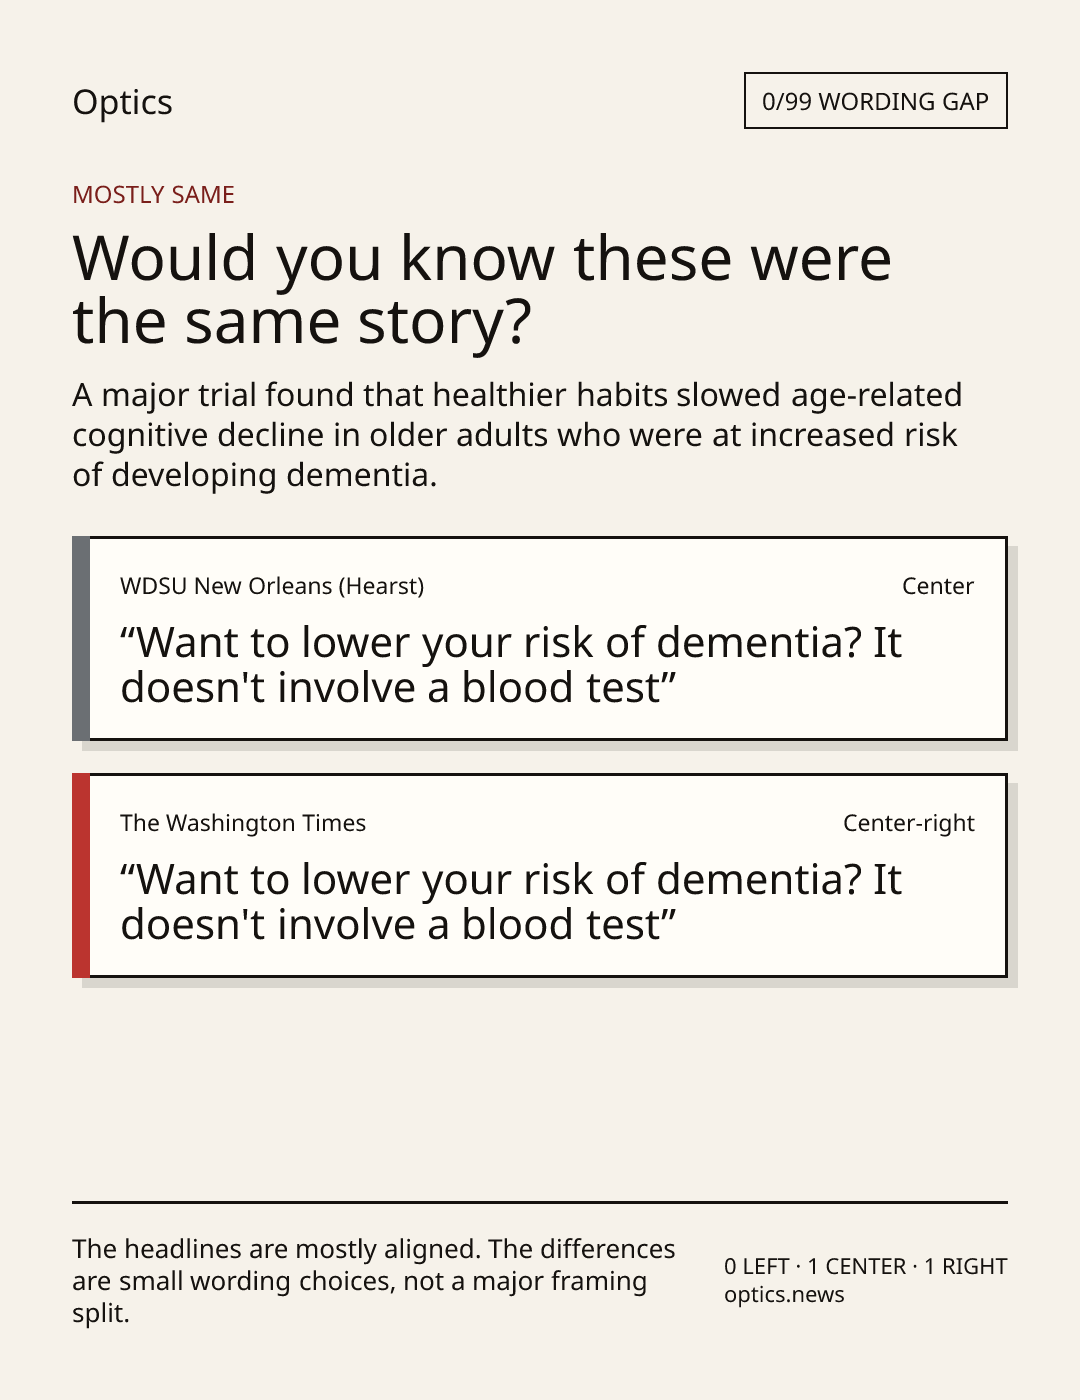Click the Optics logo text

[122, 102]
